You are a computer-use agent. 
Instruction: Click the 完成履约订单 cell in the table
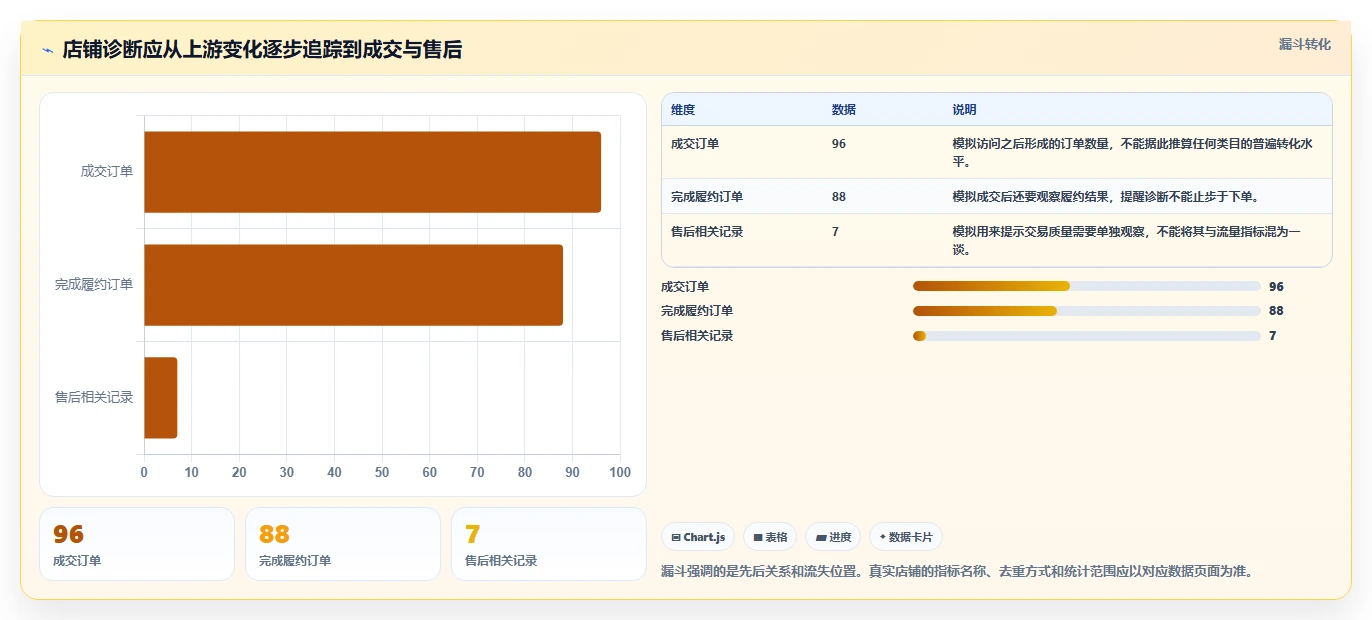(x=707, y=197)
